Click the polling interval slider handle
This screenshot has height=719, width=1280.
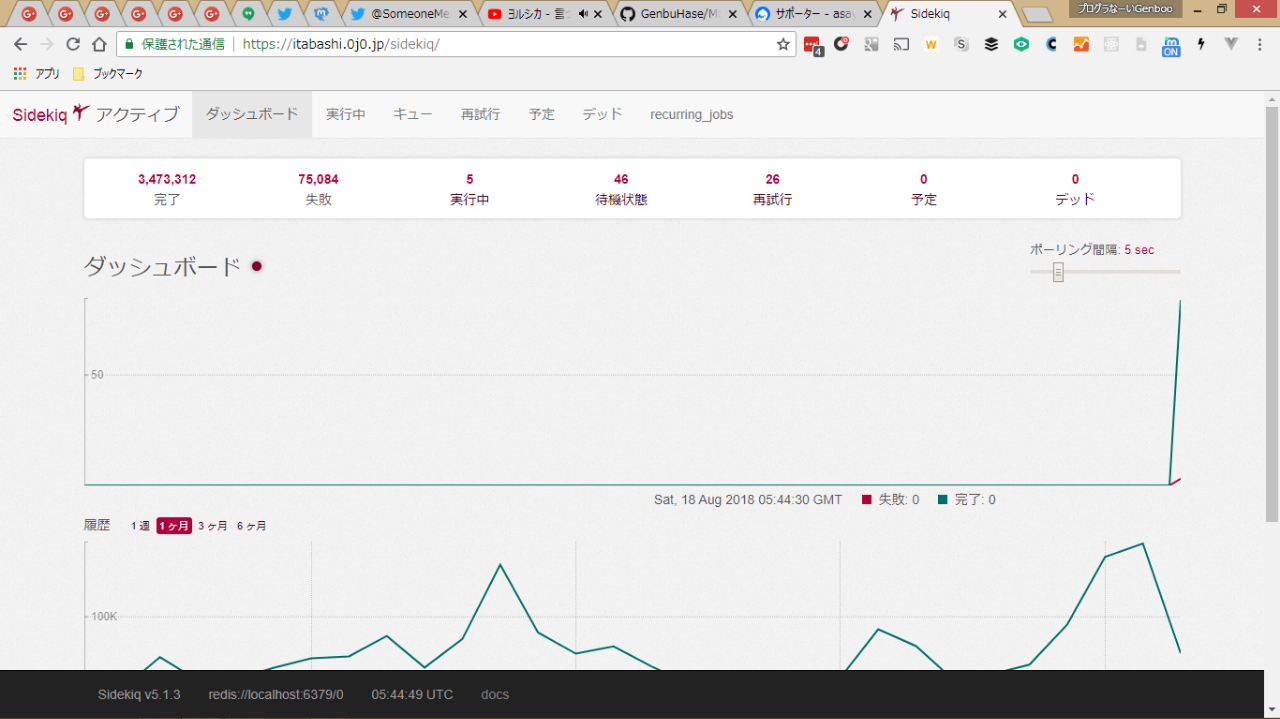pyautogui.click(x=1058, y=272)
